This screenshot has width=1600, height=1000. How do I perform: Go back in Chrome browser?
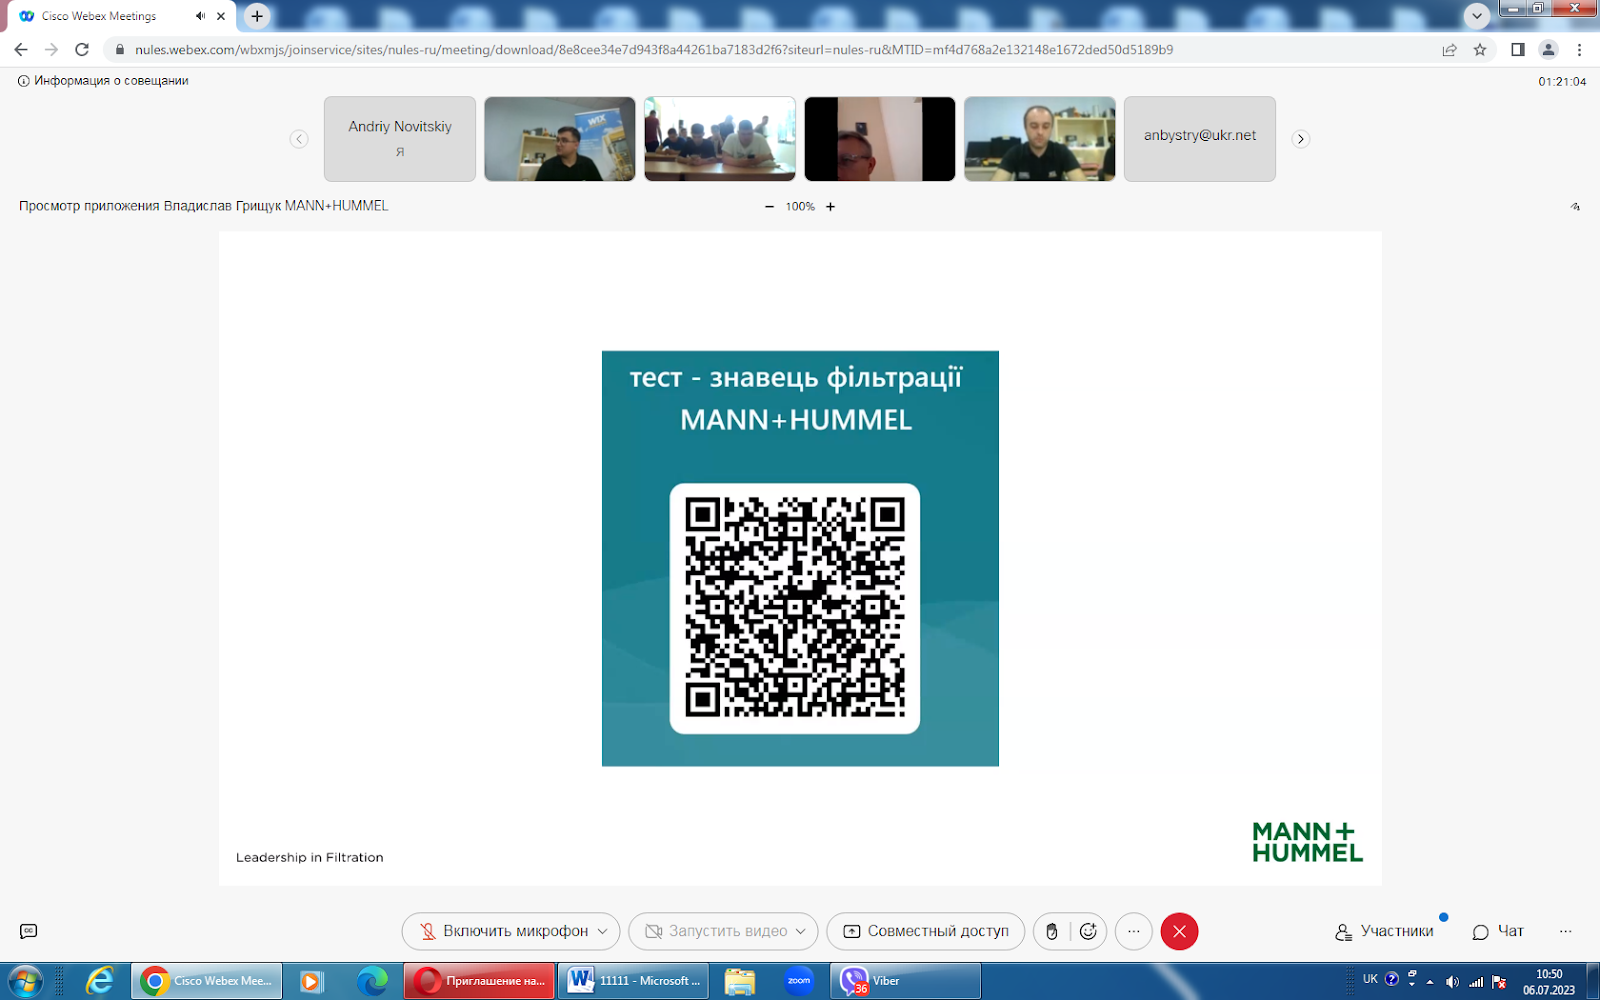[21, 50]
